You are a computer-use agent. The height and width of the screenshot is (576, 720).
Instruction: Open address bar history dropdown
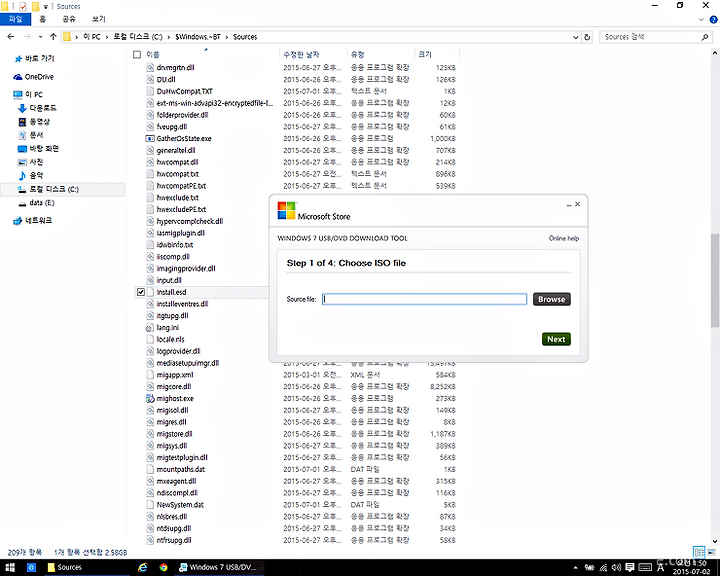point(575,37)
